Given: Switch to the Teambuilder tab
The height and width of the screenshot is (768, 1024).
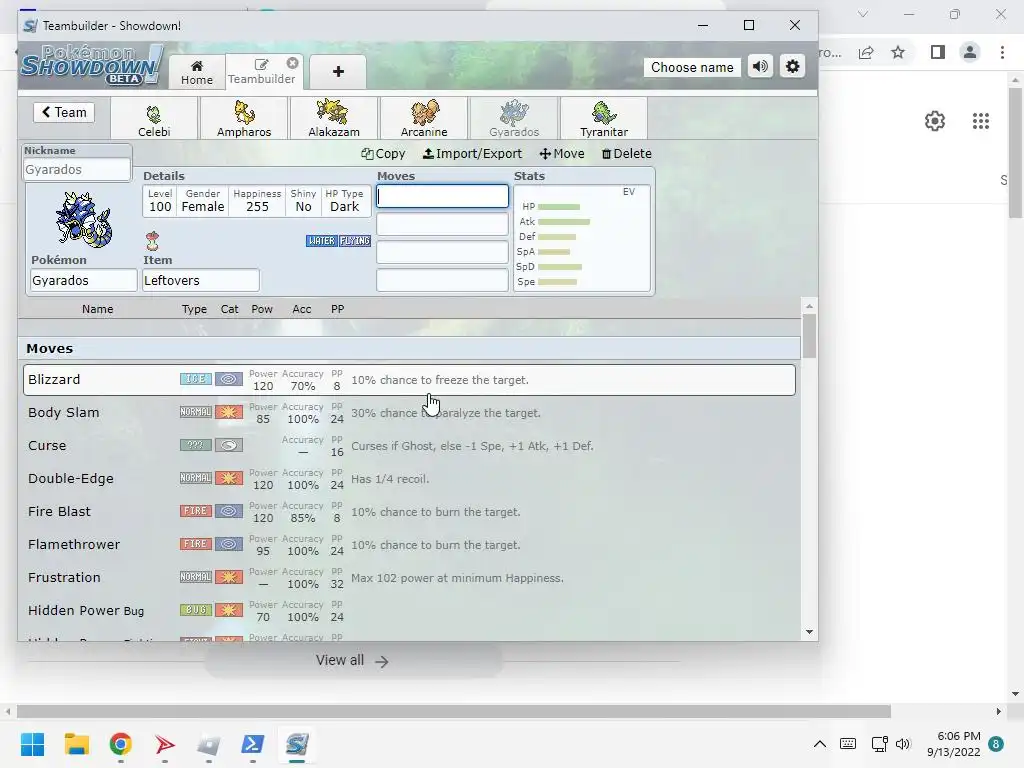Looking at the screenshot, I should (261, 72).
